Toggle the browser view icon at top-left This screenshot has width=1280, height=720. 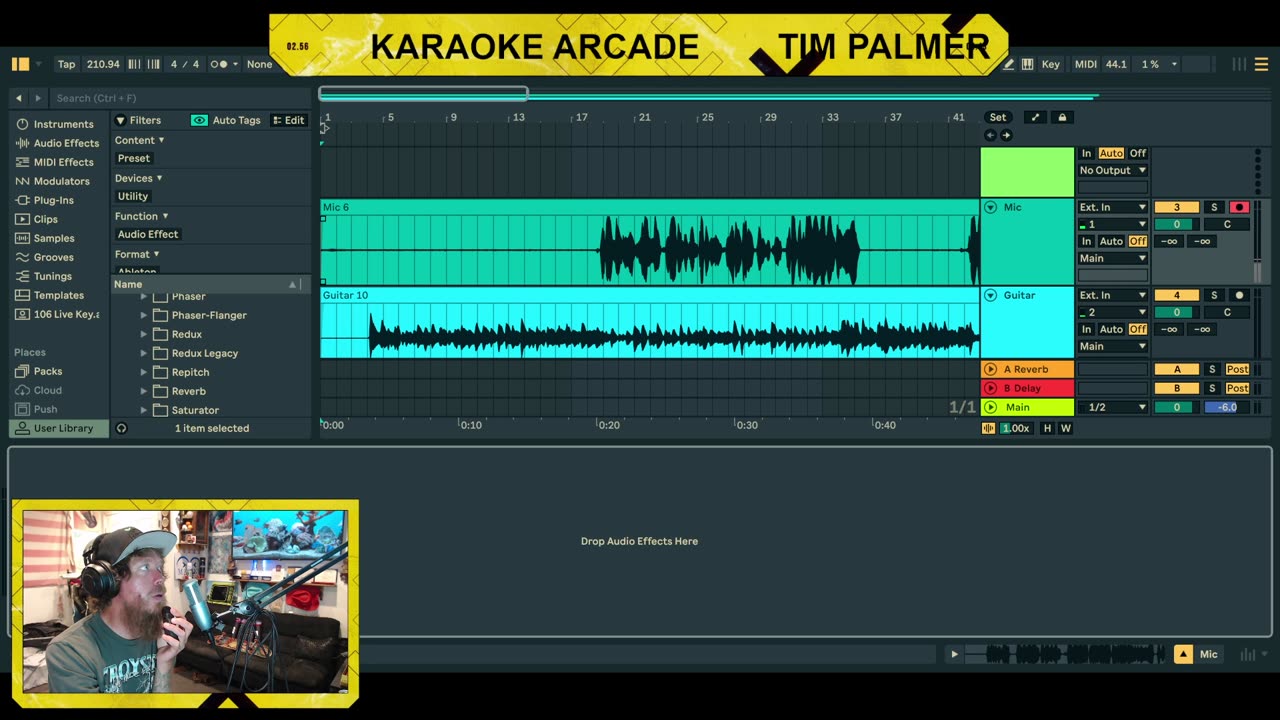pyautogui.click(x=20, y=64)
